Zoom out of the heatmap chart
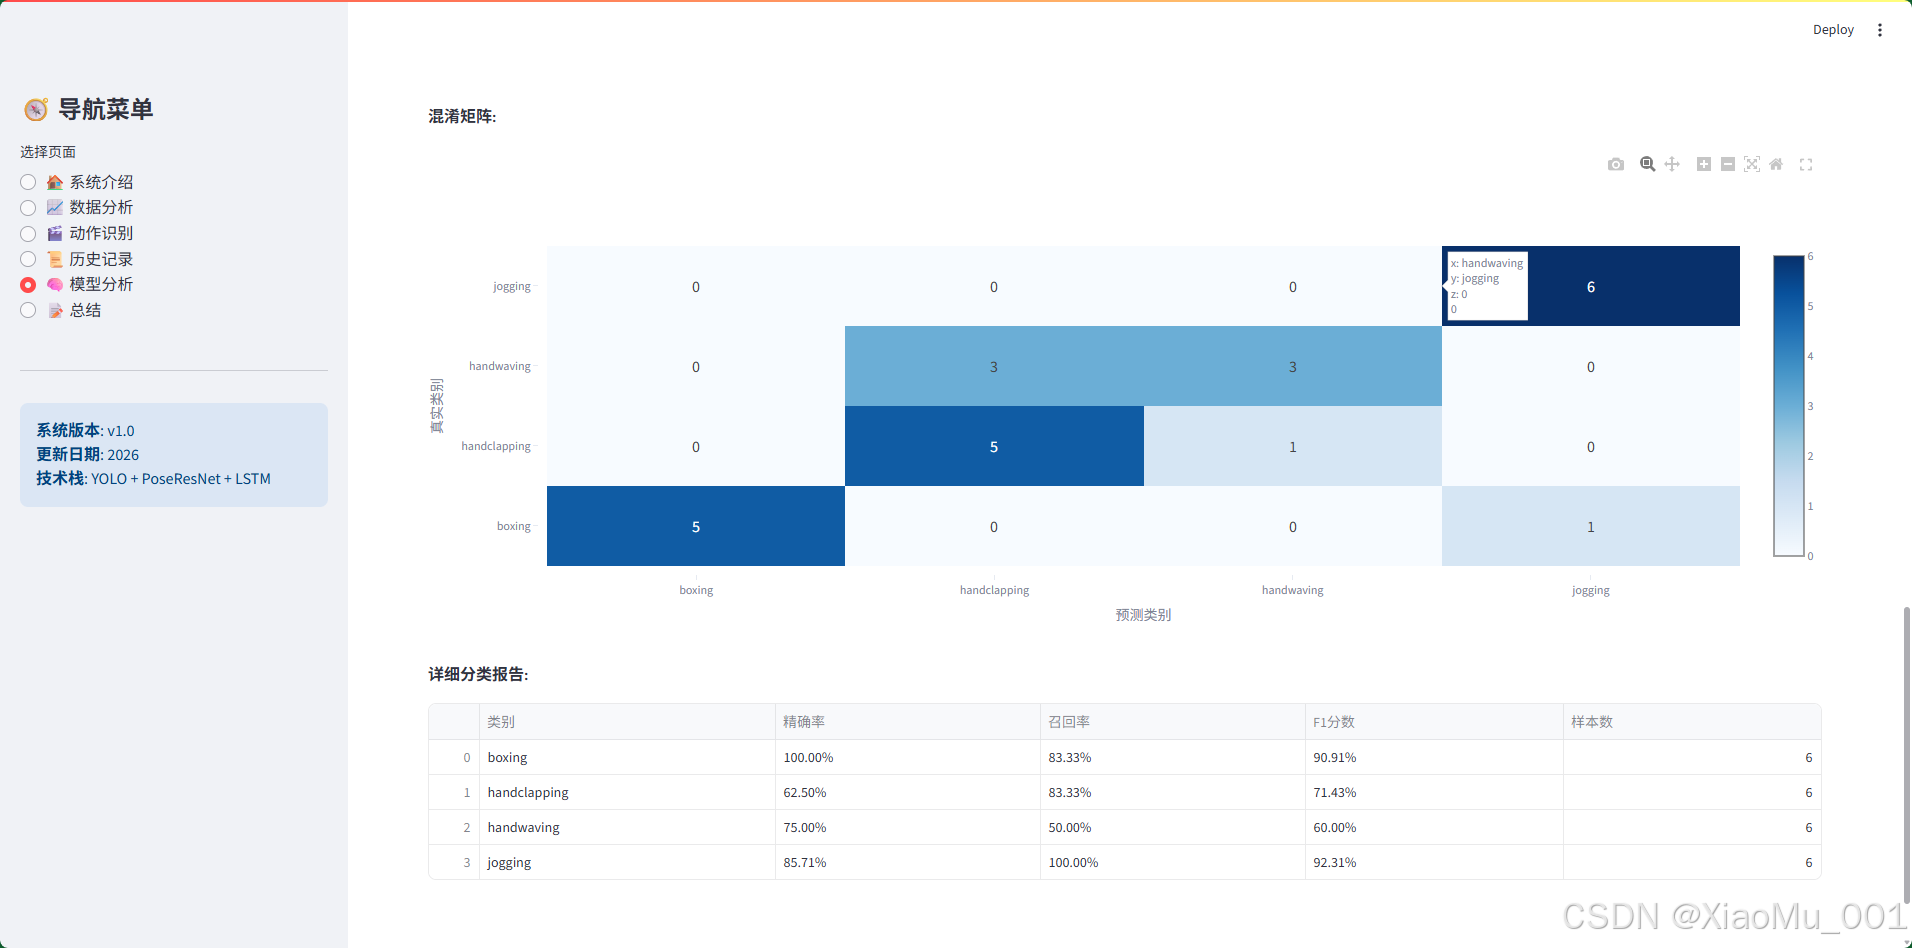The width and height of the screenshot is (1912, 948). coord(1728,164)
